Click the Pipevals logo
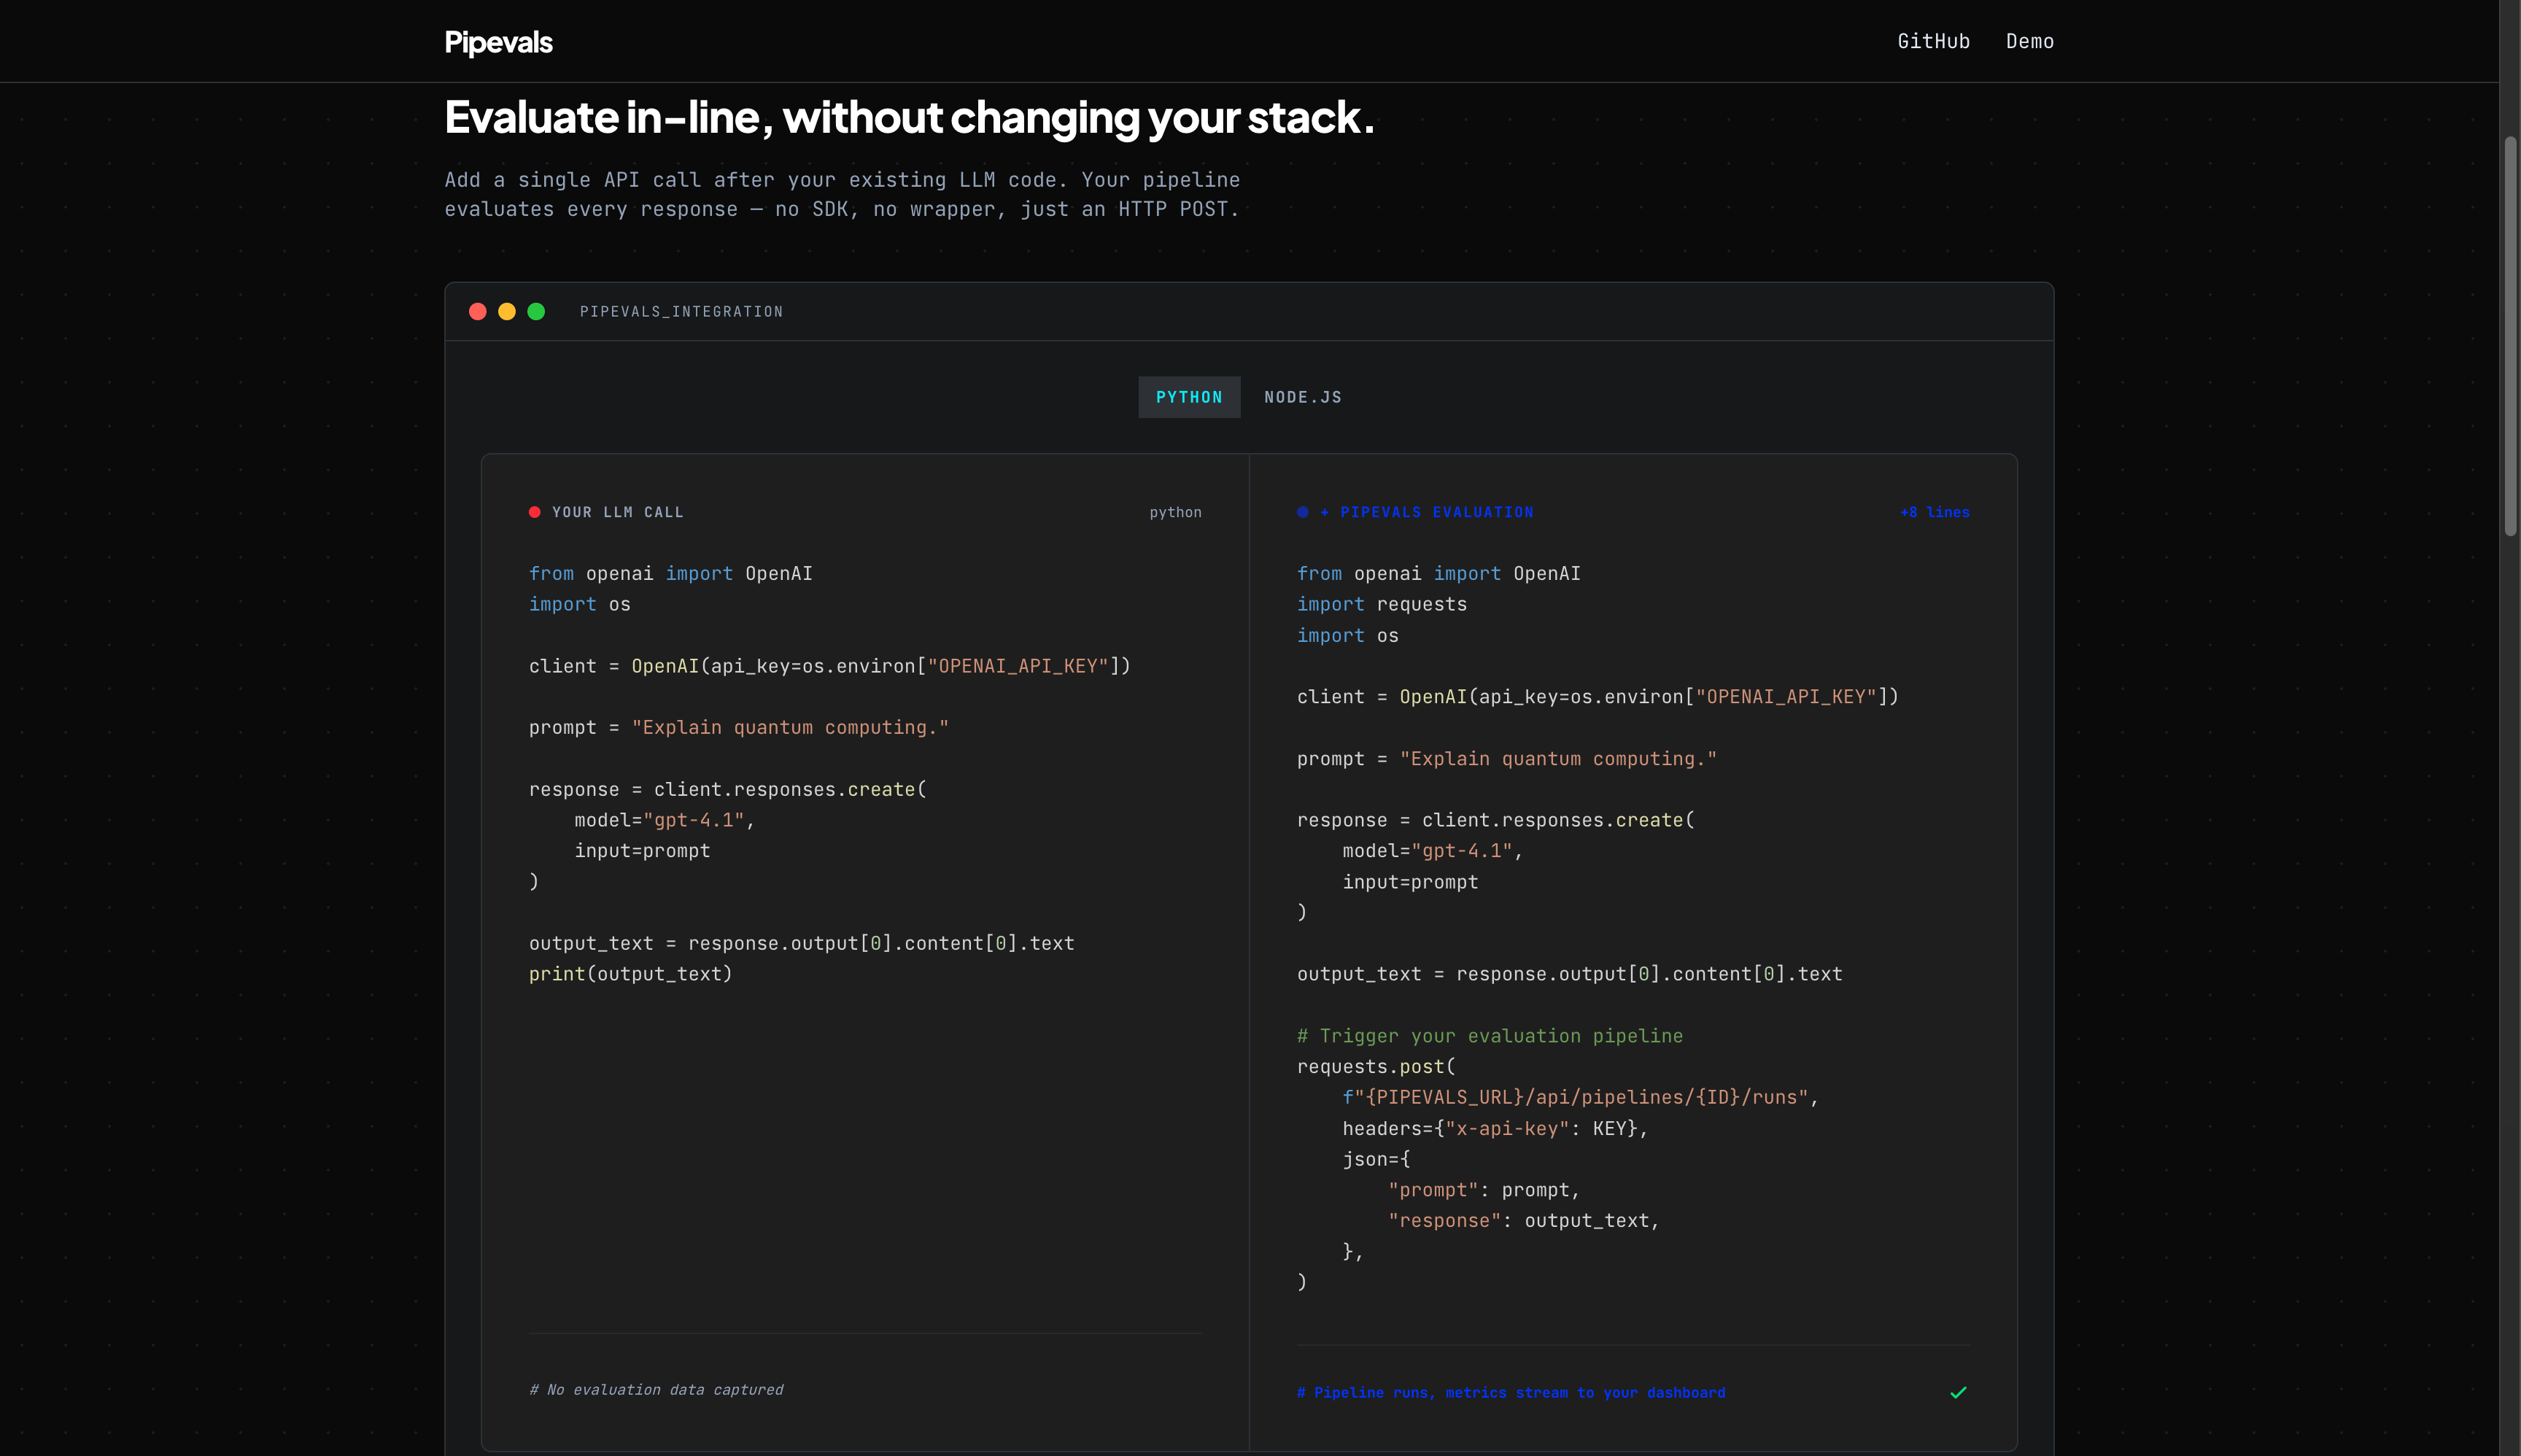Screen dimensions: 2521x1456 [498, 42]
